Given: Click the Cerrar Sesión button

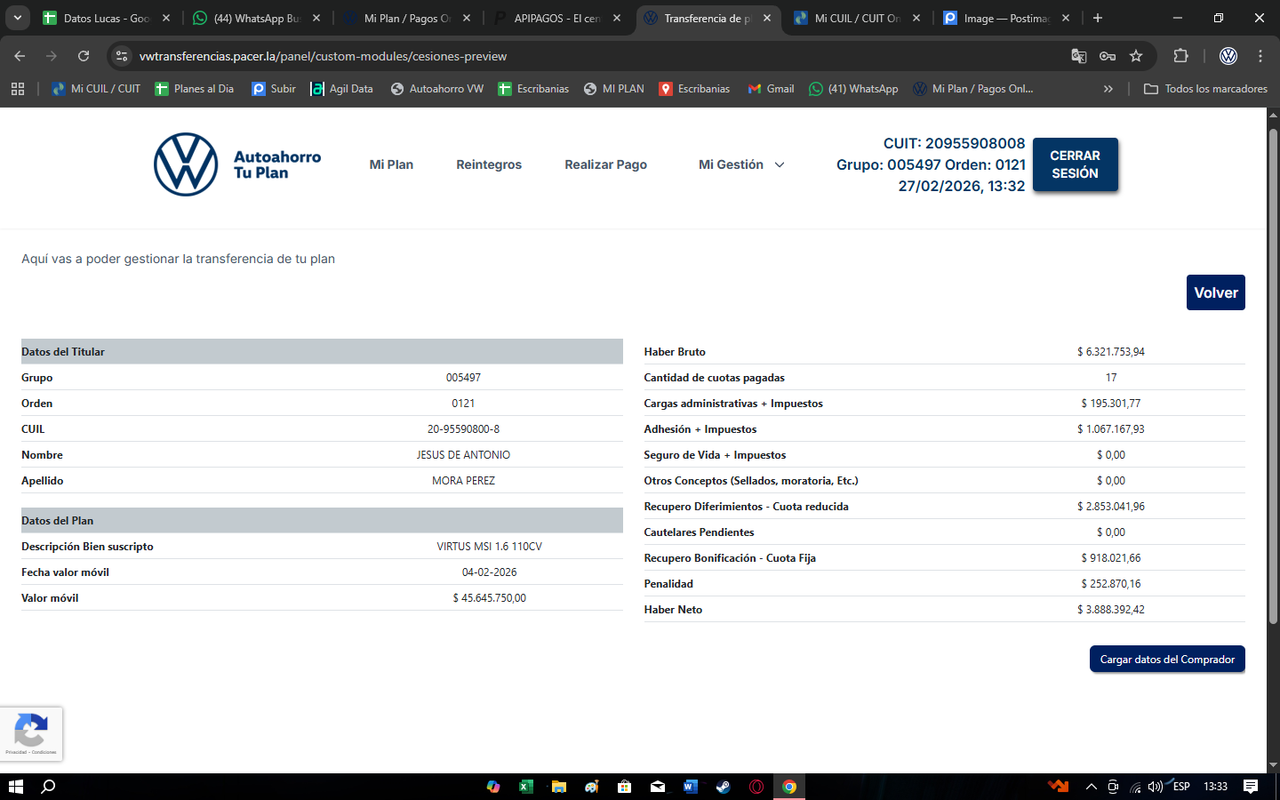Looking at the screenshot, I should (1075, 164).
